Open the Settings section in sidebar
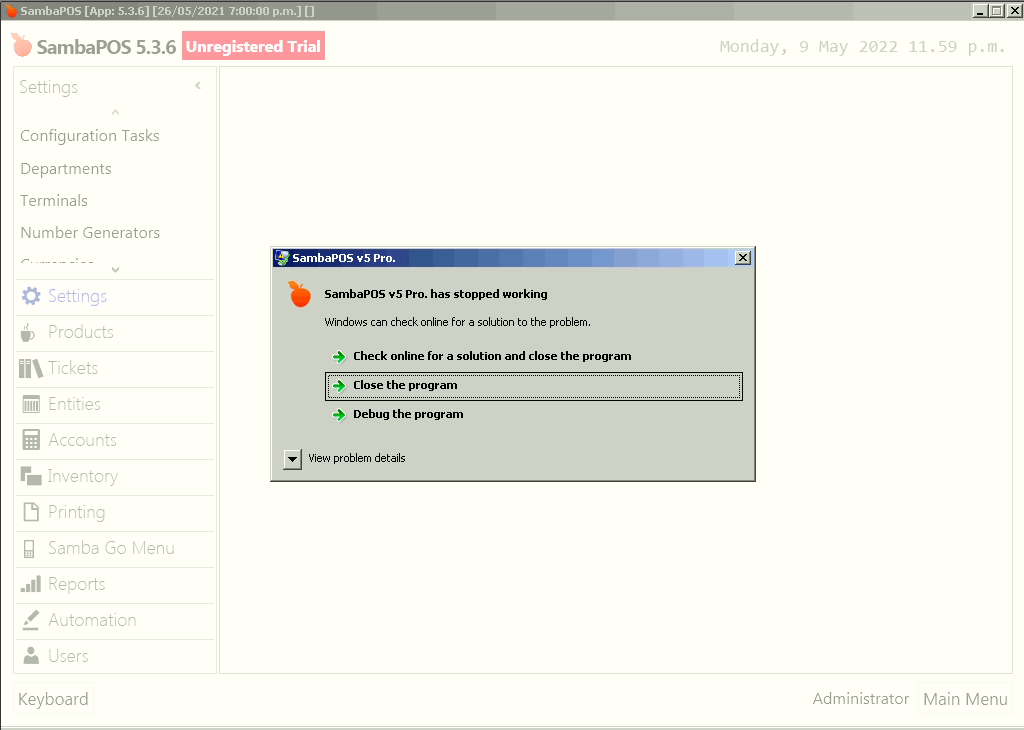Viewport: 1024px width, 730px height. click(x=115, y=296)
